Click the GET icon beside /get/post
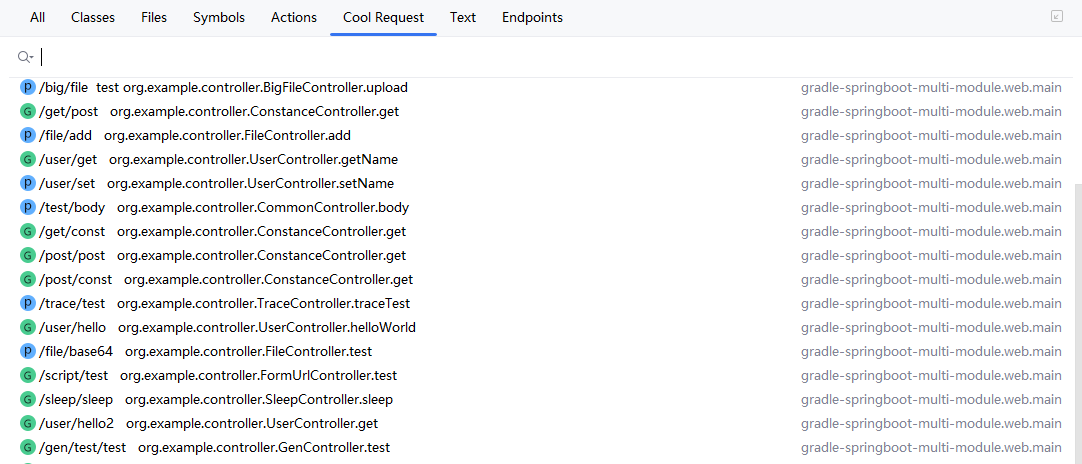1082x464 pixels. [27, 112]
